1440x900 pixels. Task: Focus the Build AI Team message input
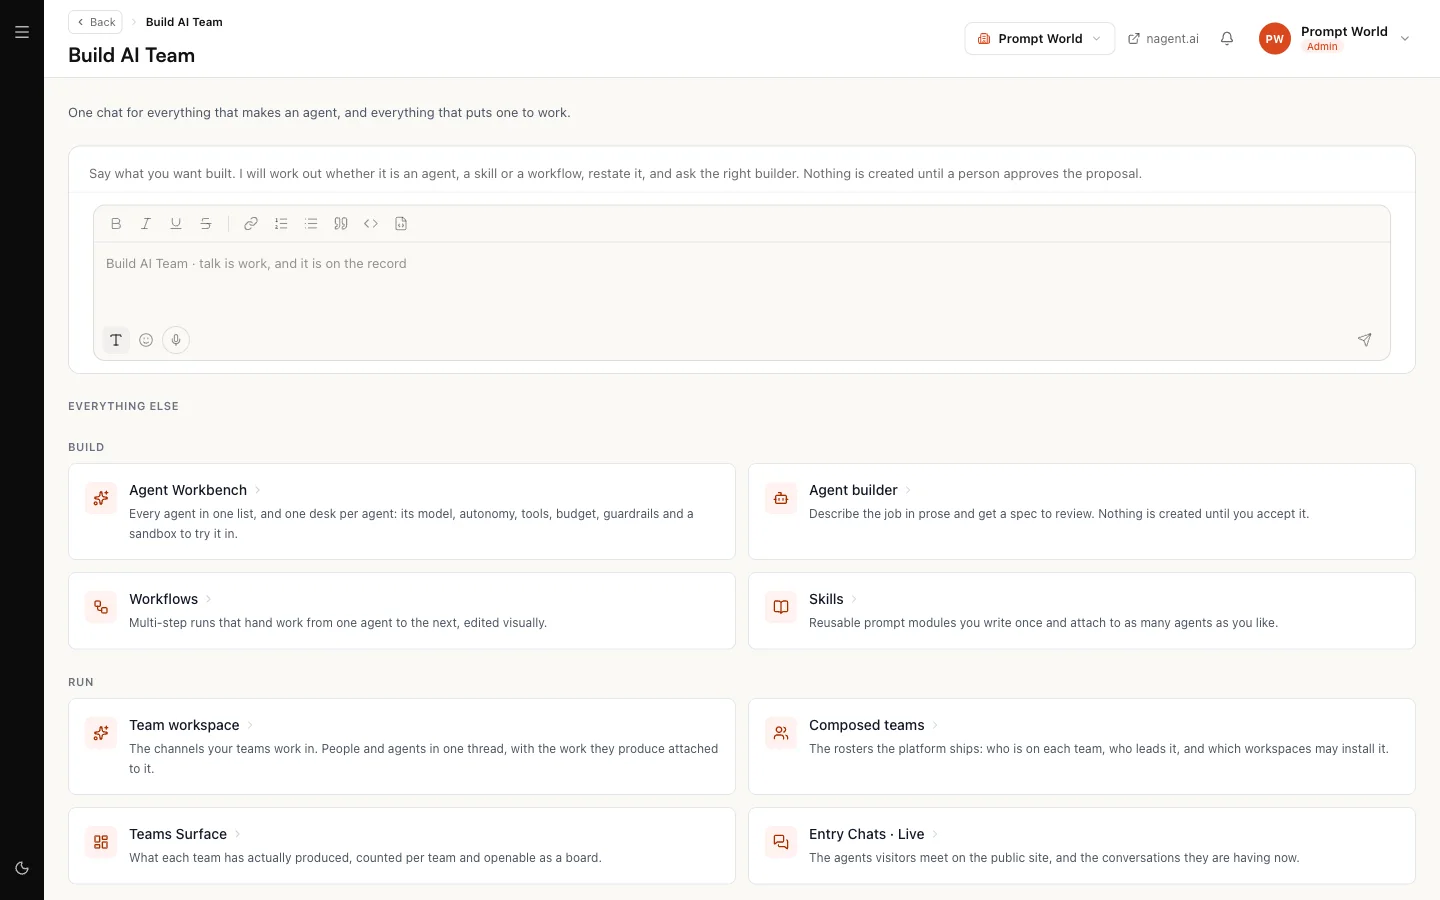point(742,281)
